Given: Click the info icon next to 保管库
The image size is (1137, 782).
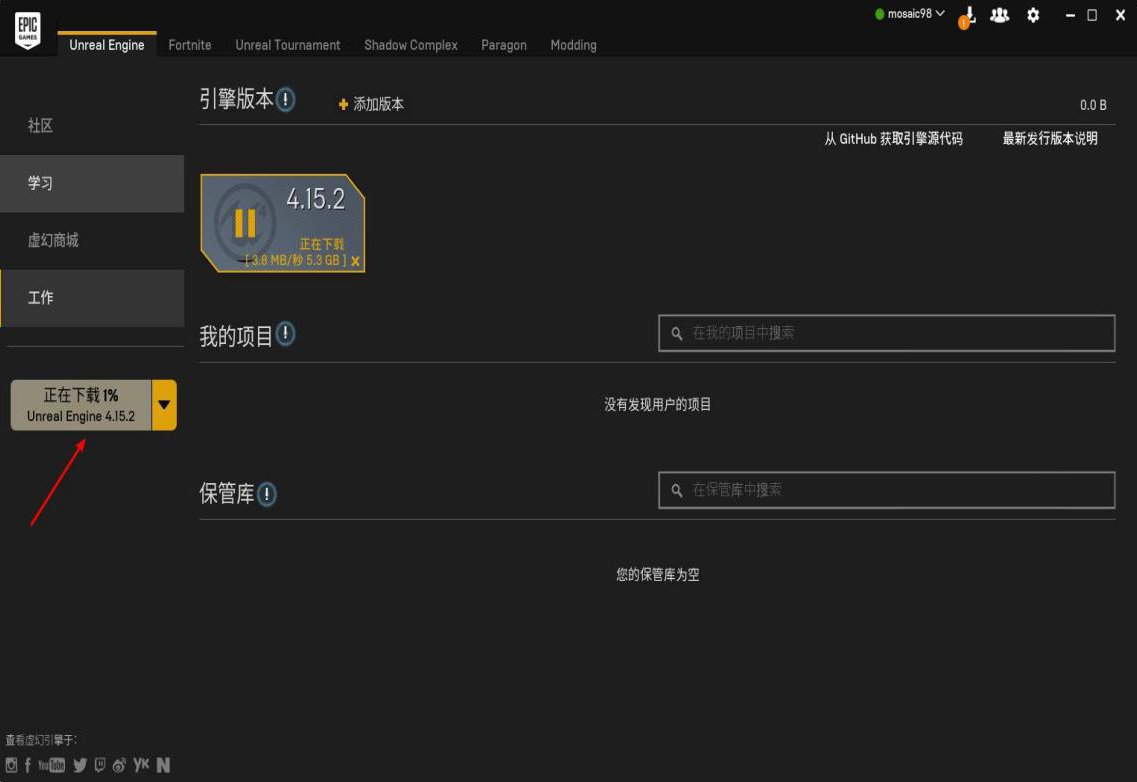Looking at the screenshot, I should click(266, 494).
